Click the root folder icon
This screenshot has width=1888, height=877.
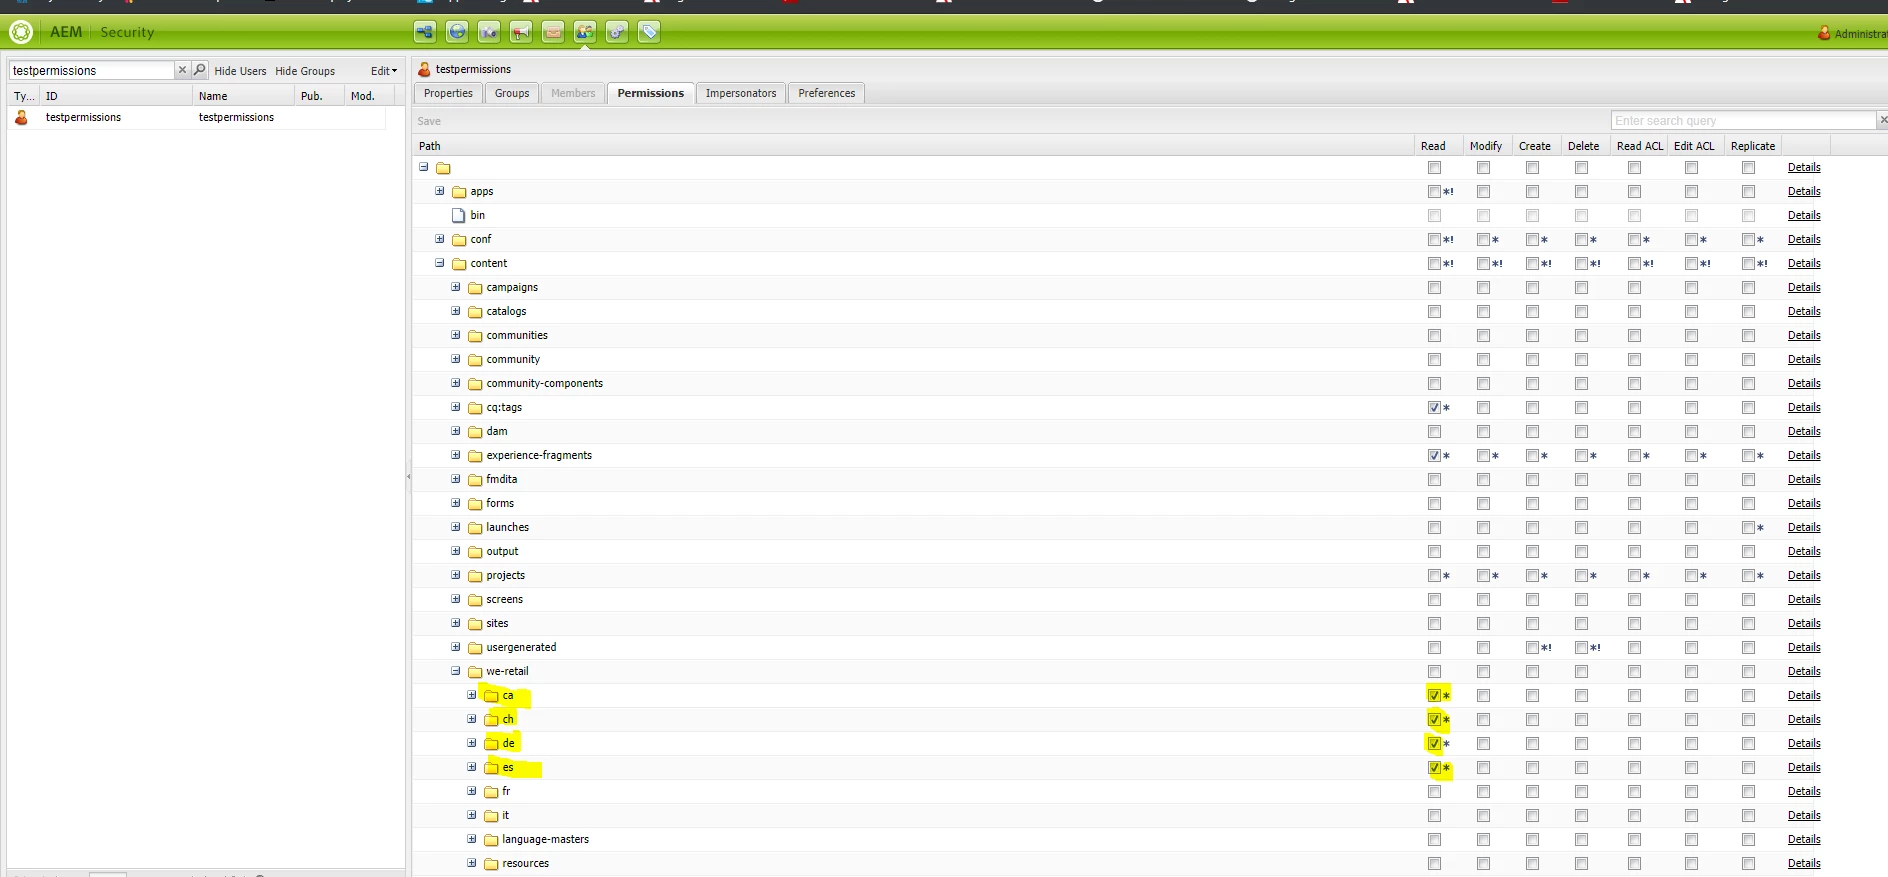tap(443, 168)
